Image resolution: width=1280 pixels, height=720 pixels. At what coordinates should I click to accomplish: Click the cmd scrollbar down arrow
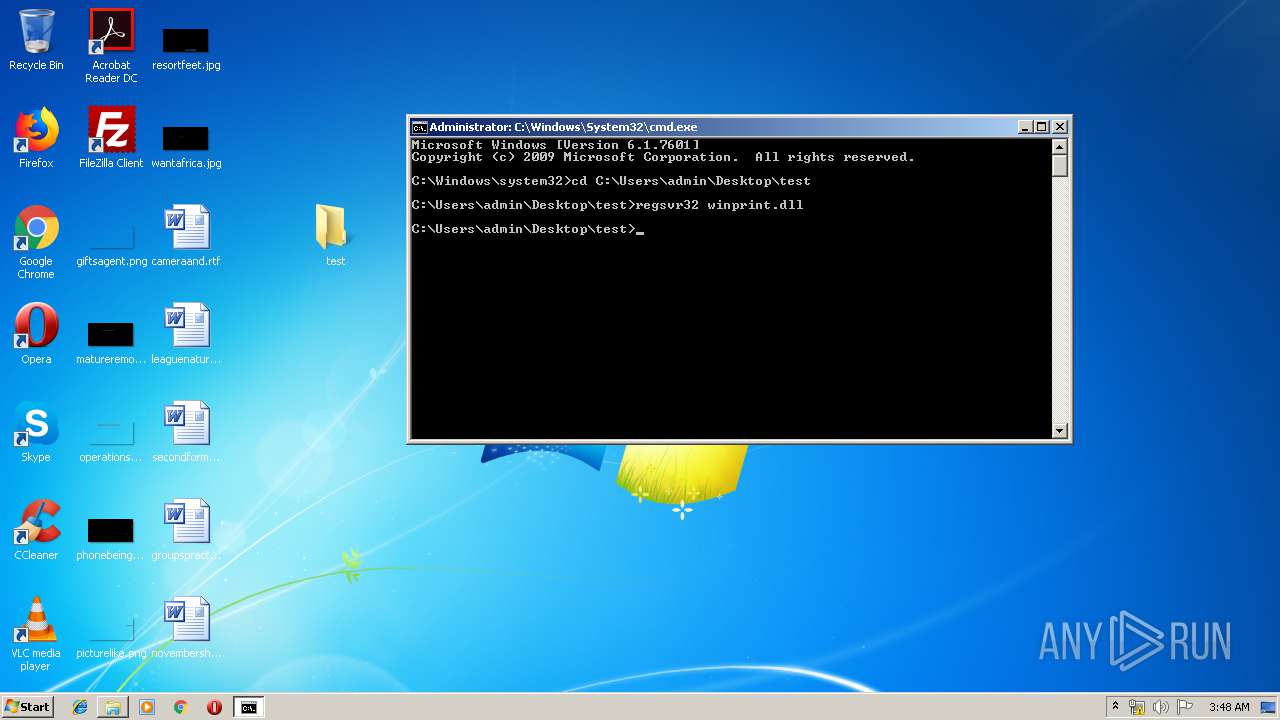1060,431
